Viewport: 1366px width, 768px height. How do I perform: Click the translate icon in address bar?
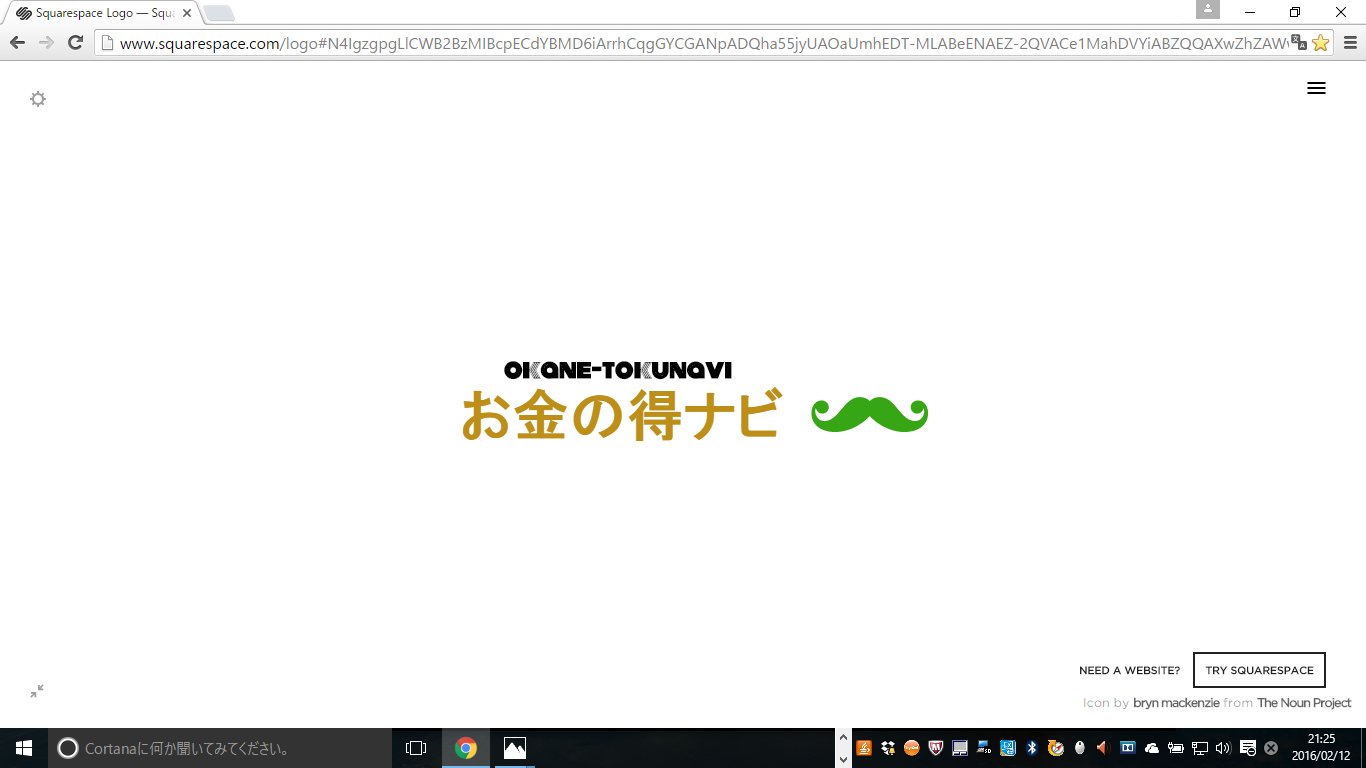pos(1298,42)
